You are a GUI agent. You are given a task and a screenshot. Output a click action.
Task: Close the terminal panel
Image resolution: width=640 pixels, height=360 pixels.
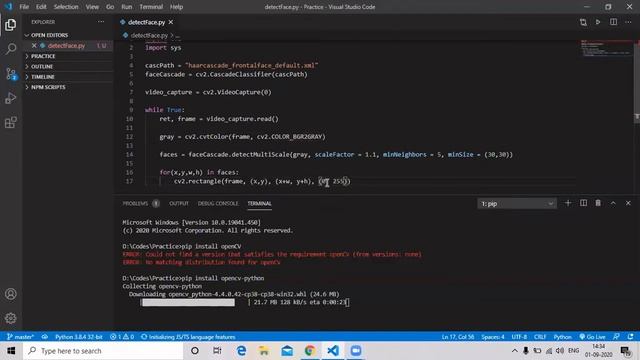tap(628, 203)
